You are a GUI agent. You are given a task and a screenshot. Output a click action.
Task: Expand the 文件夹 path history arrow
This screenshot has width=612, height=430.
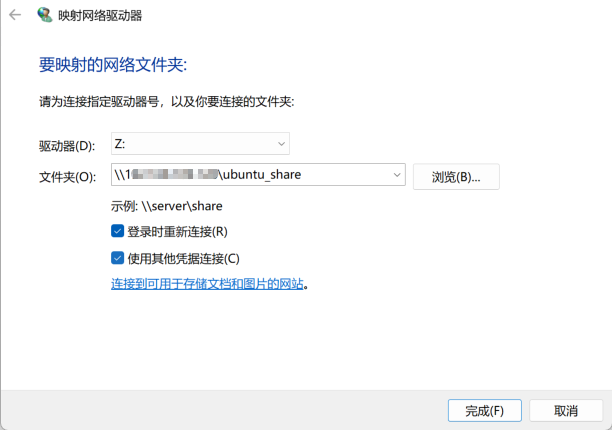point(397,175)
